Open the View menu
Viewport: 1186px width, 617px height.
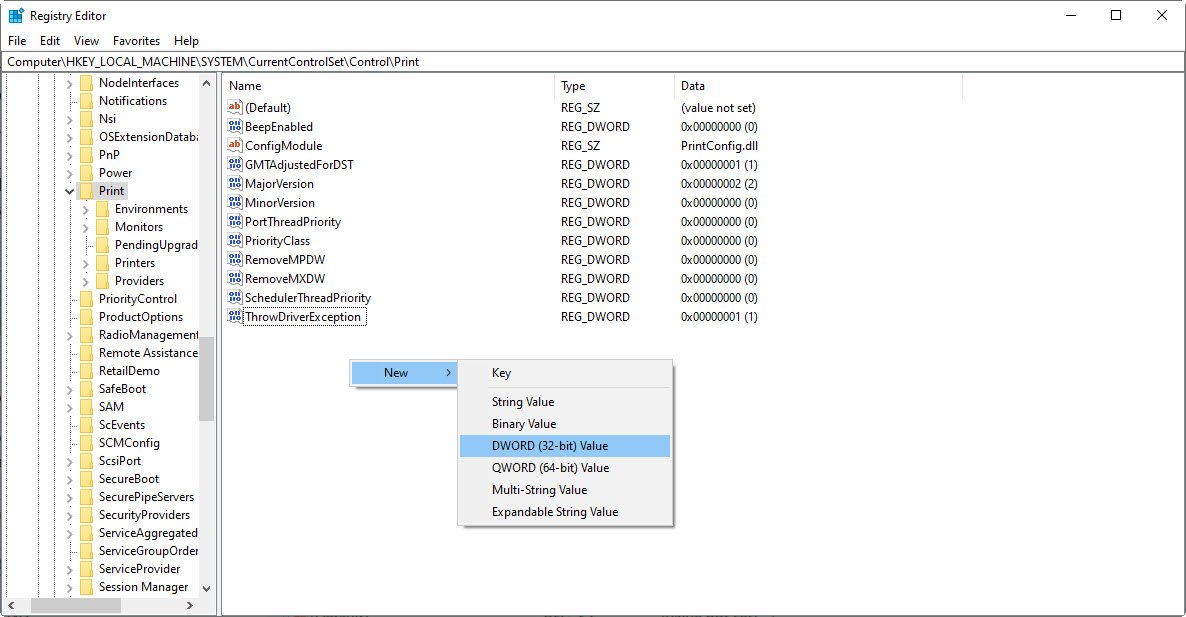tap(86, 41)
